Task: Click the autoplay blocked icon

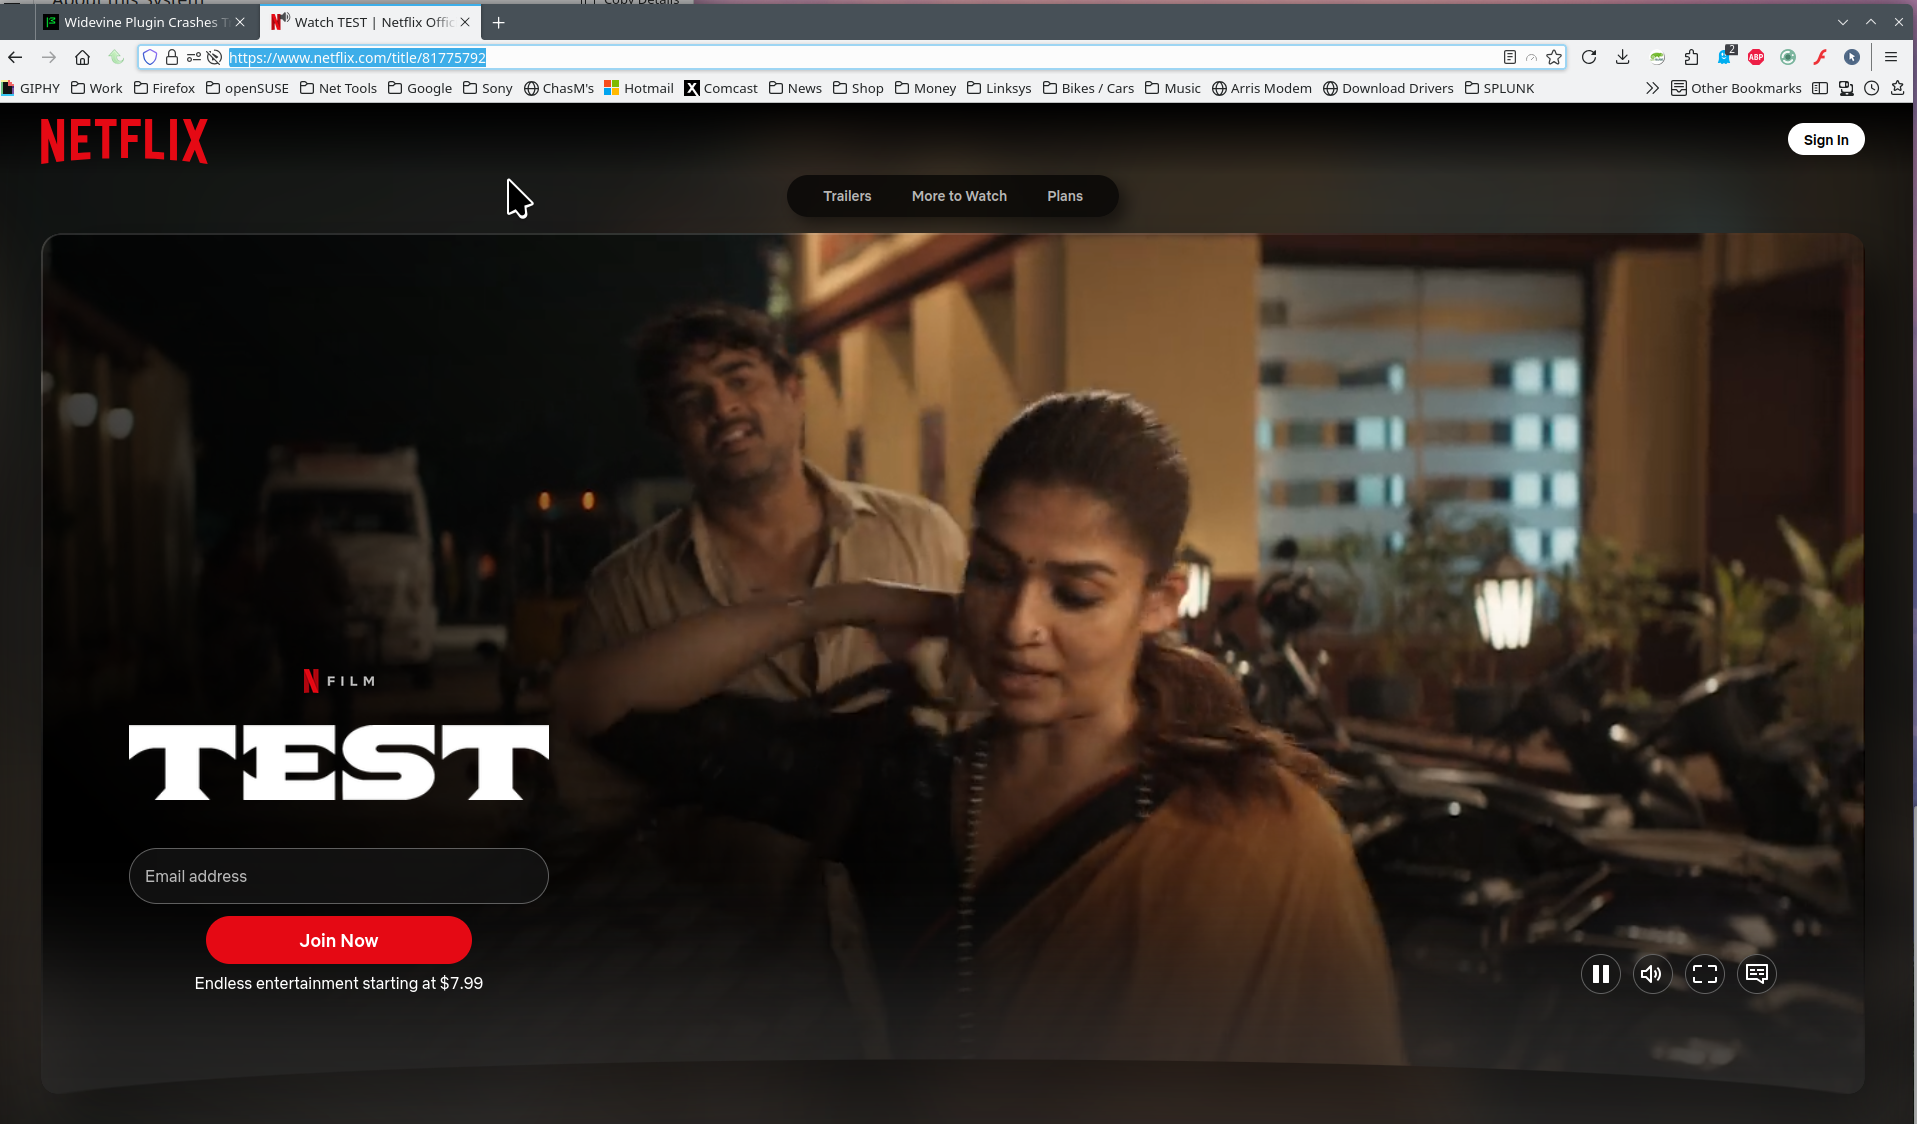Action: coord(214,57)
